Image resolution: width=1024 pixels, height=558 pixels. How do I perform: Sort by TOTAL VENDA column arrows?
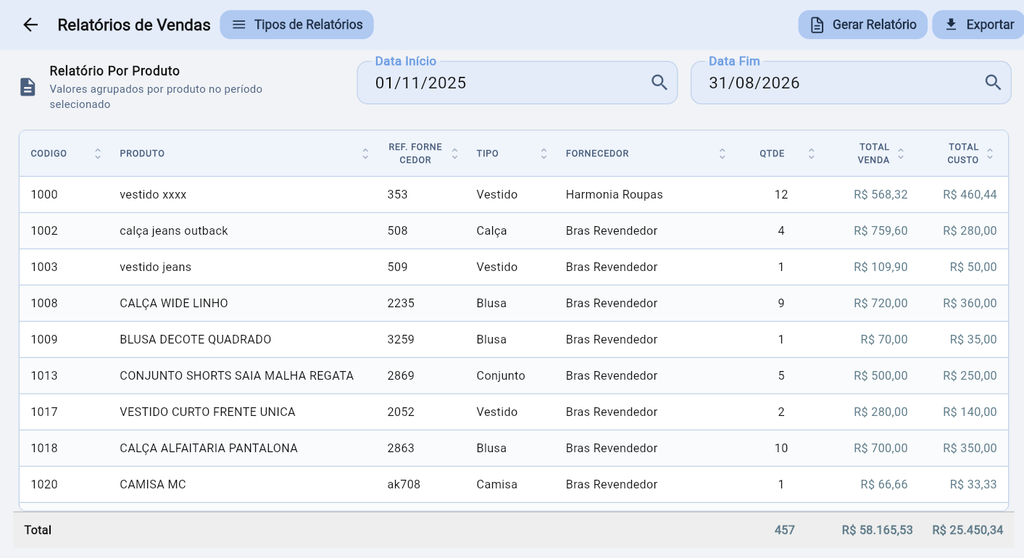pyautogui.click(x=901, y=154)
